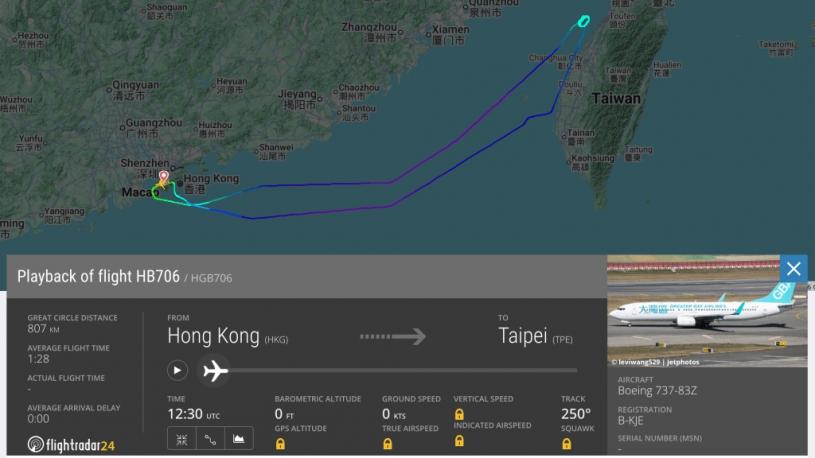Click the Boeing 737-83Z aircraft type
Viewport: 815px width, 458px height.
pyautogui.click(x=657, y=391)
